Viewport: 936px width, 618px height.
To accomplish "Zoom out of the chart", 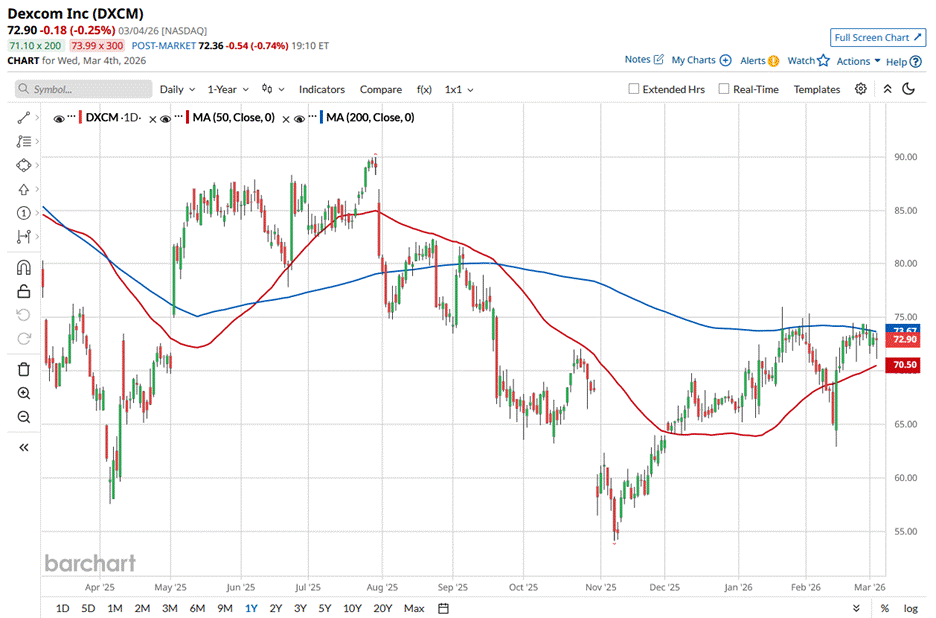I will pyautogui.click(x=24, y=417).
